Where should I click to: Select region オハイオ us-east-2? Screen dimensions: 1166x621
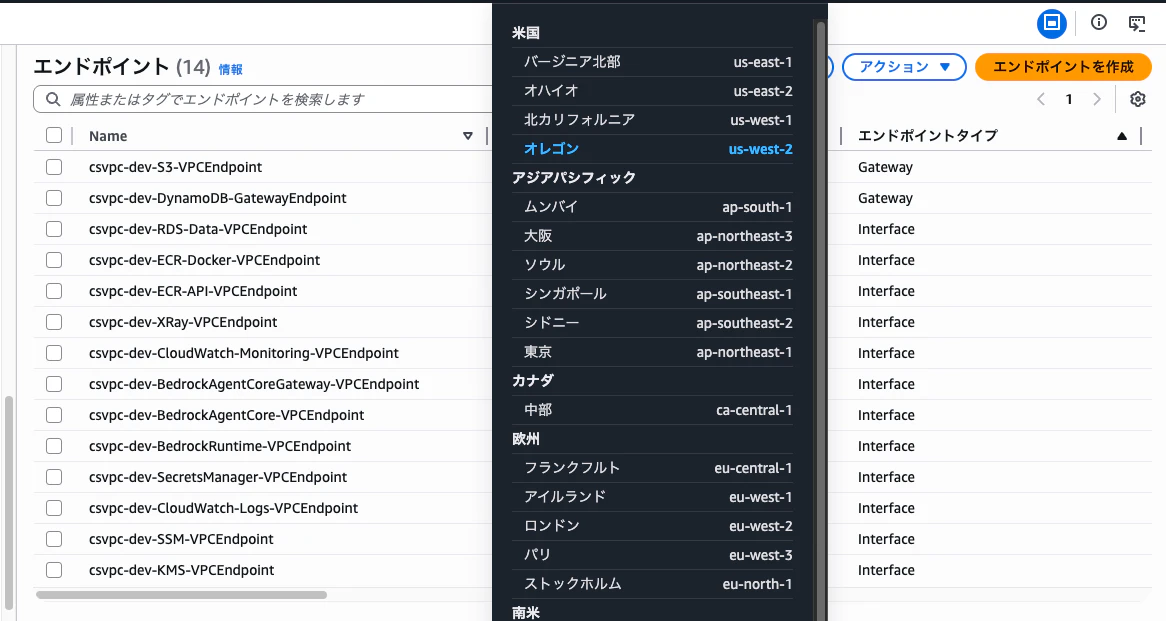point(652,91)
